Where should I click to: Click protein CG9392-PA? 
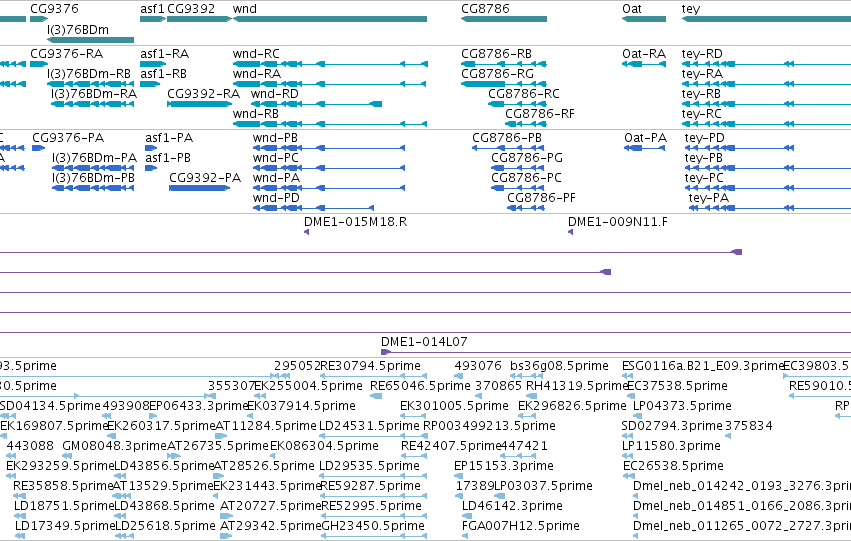coord(205,178)
